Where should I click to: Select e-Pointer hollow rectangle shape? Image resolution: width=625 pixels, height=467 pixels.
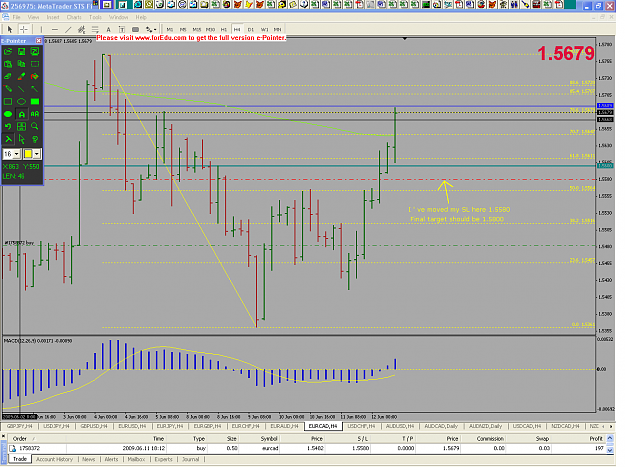coord(8,102)
